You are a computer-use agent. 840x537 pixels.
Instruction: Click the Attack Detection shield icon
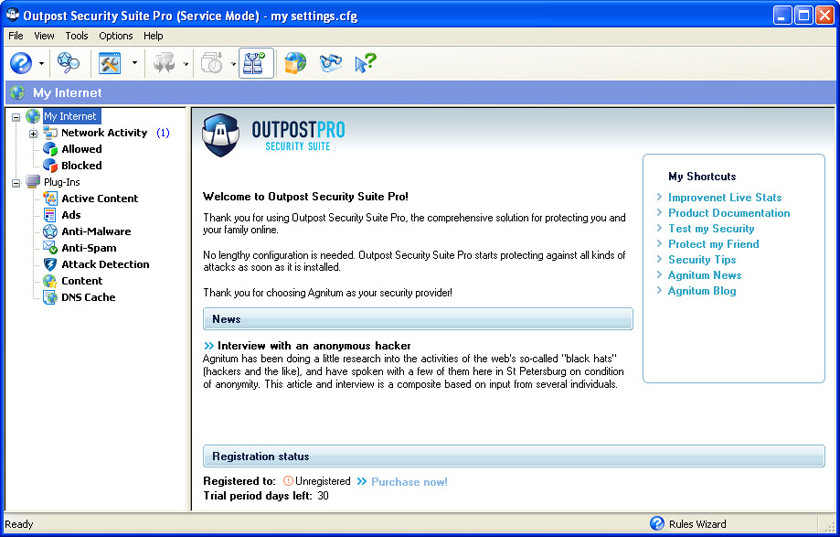click(50, 264)
